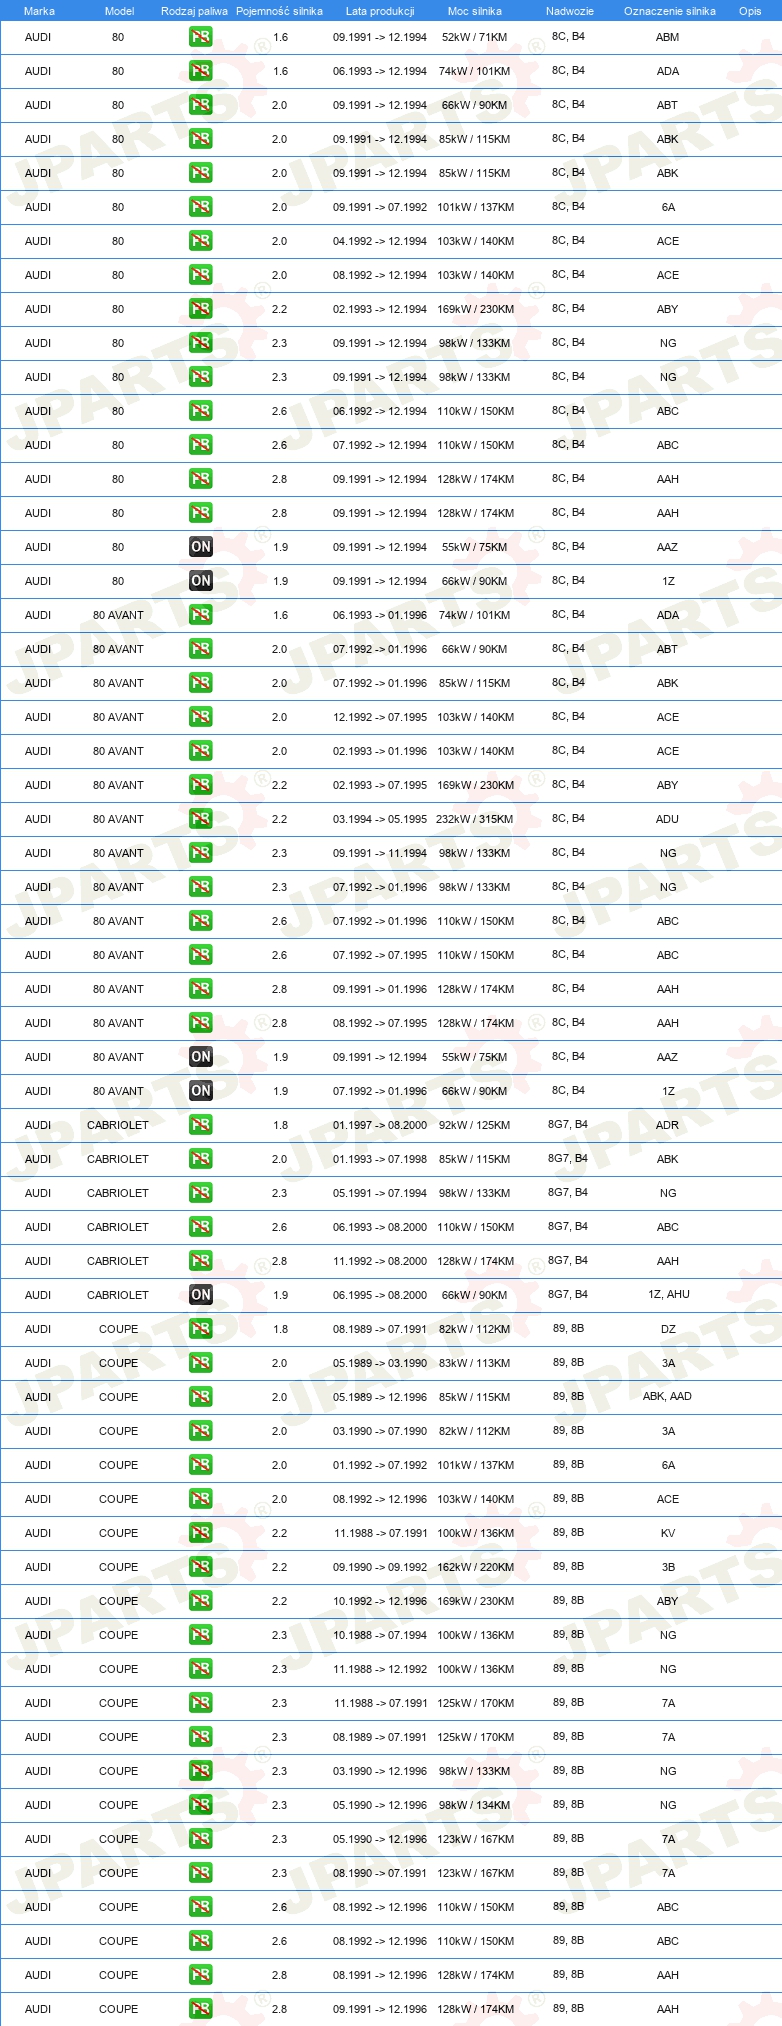Click the Model column header
This screenshot has height=2026, width=782.
119,11
